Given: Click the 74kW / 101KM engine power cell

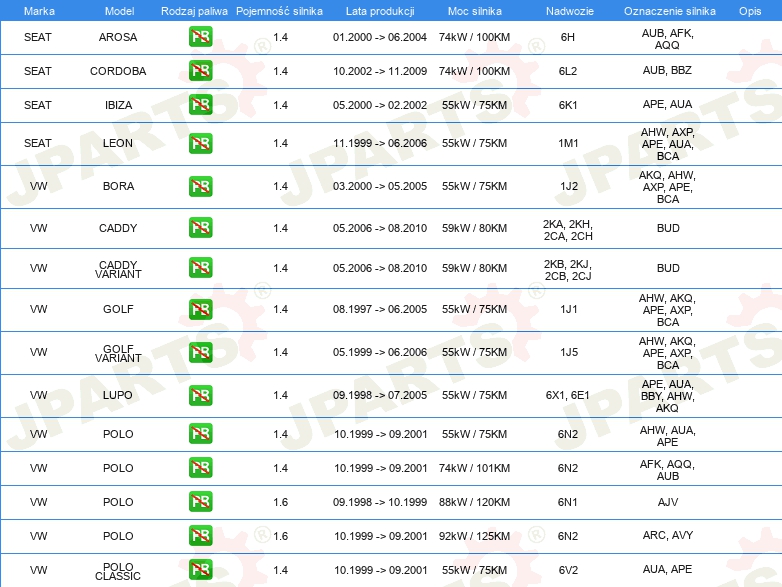Looking at the screenshot, I should [x=474, y=468].
